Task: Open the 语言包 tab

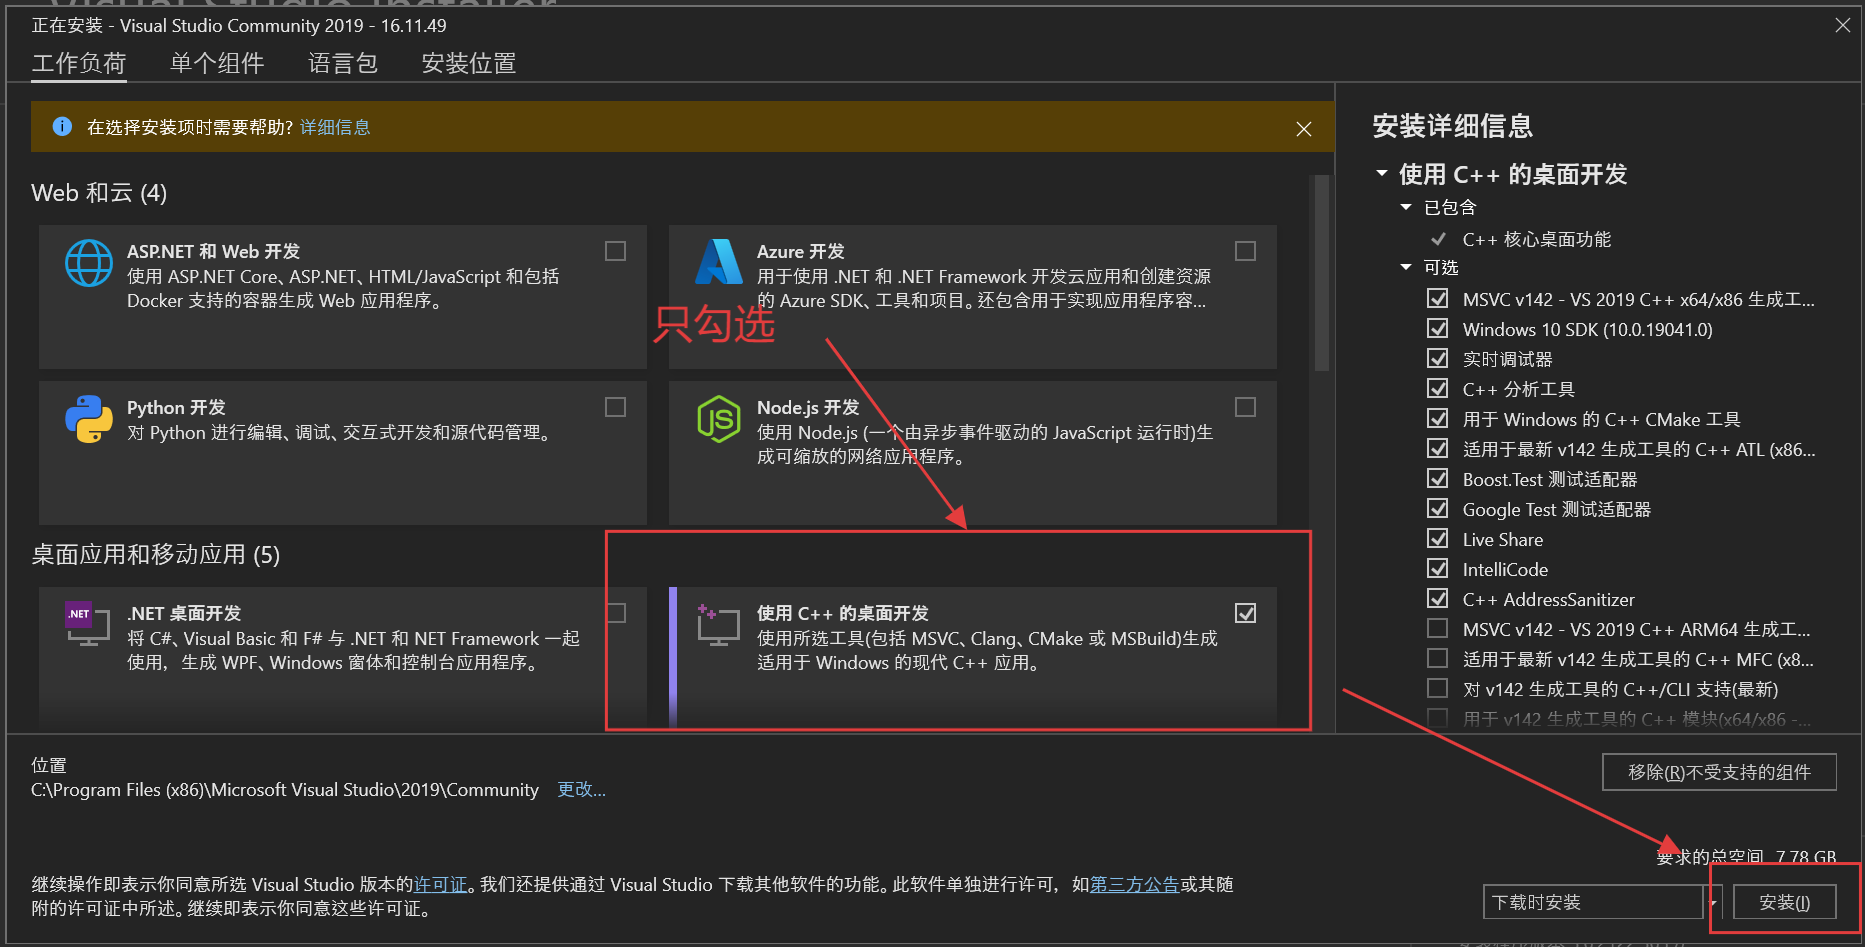Action: [x=342, y=63]
